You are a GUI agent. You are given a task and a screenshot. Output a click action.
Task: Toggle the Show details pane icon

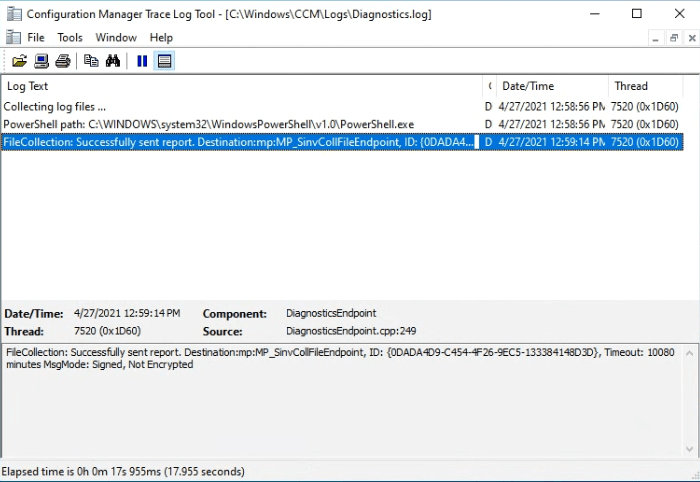pos(165,61)
